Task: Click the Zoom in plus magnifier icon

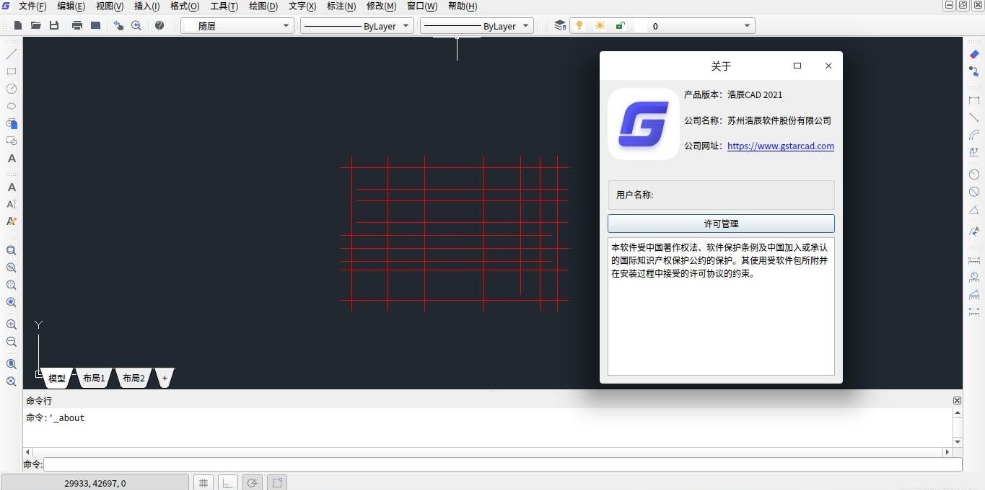Action: 11,324
